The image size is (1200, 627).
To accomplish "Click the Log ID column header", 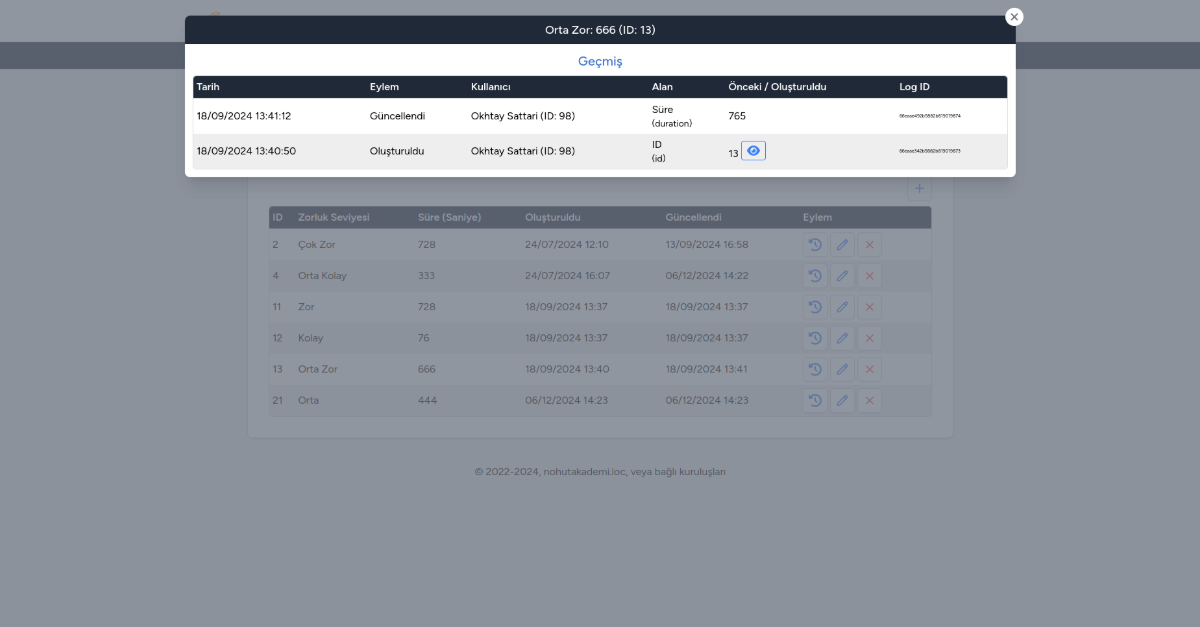I will [914, 87].
